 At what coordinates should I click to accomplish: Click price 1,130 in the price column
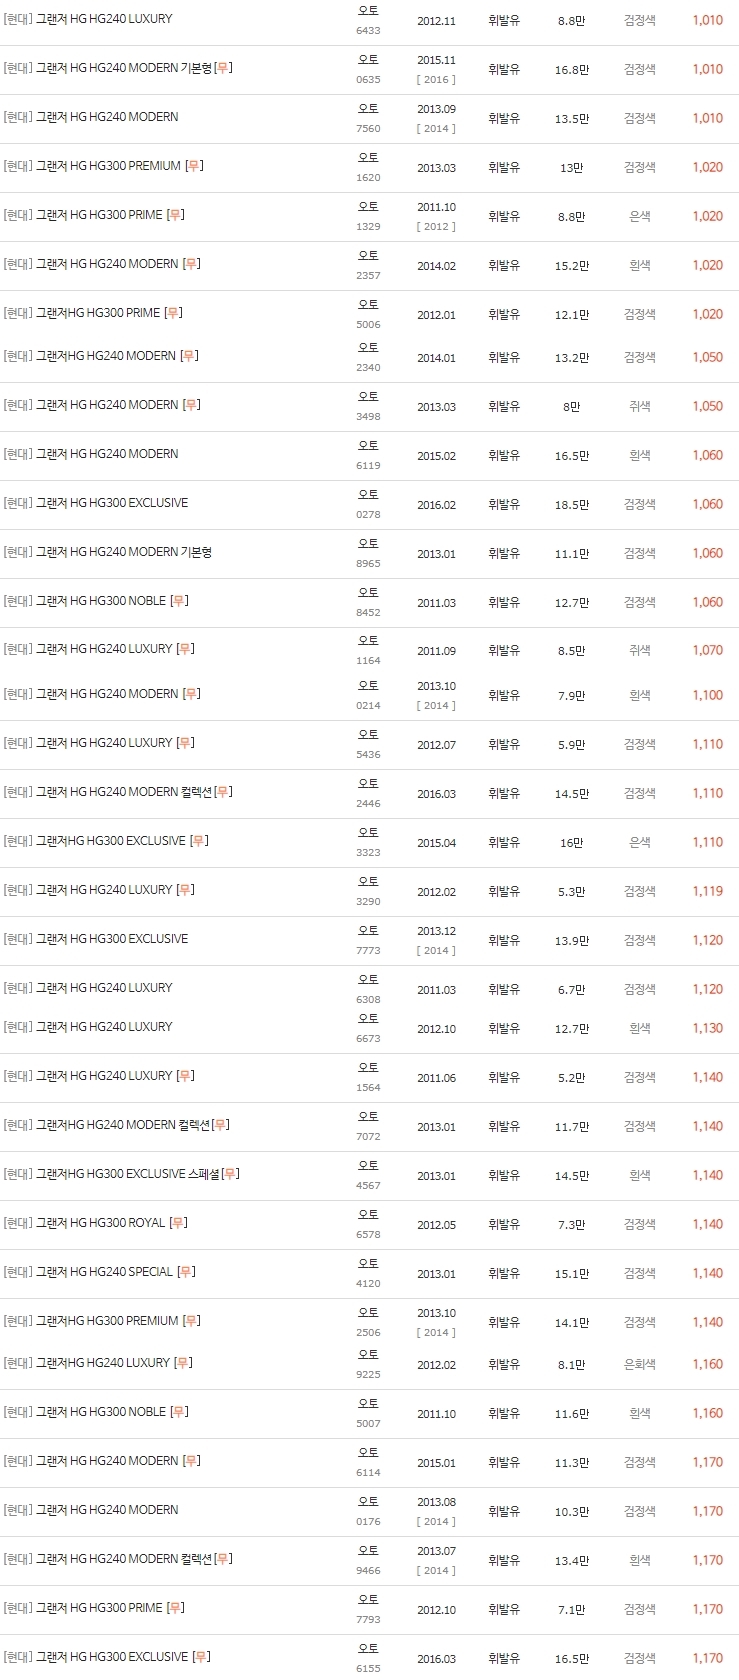click(x=707, y=1028)
